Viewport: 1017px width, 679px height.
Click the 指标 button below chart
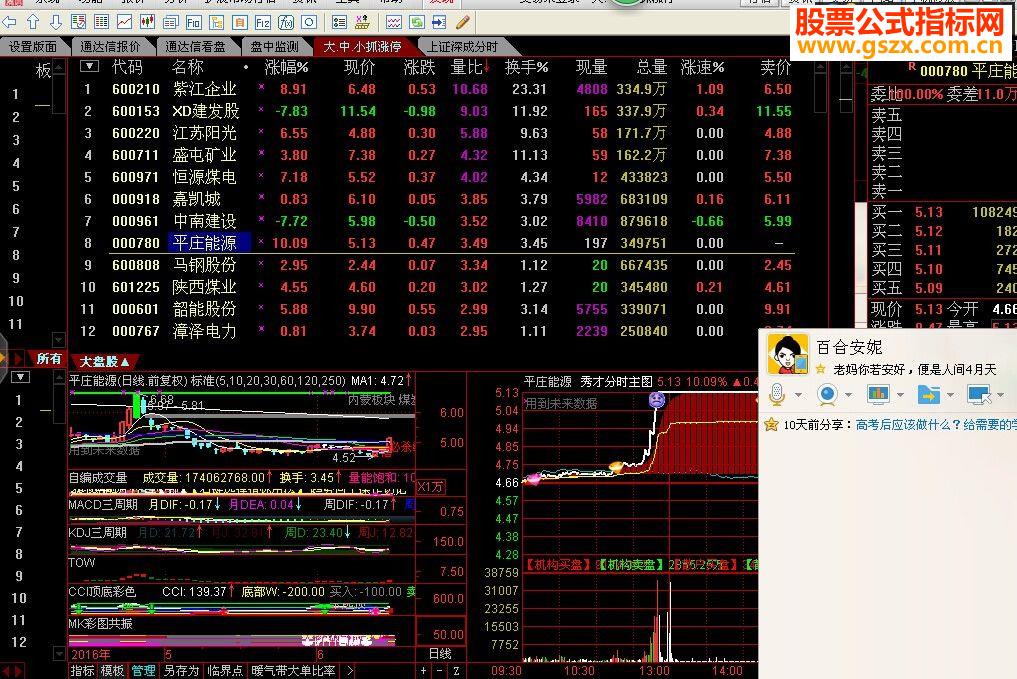point(82,671)
